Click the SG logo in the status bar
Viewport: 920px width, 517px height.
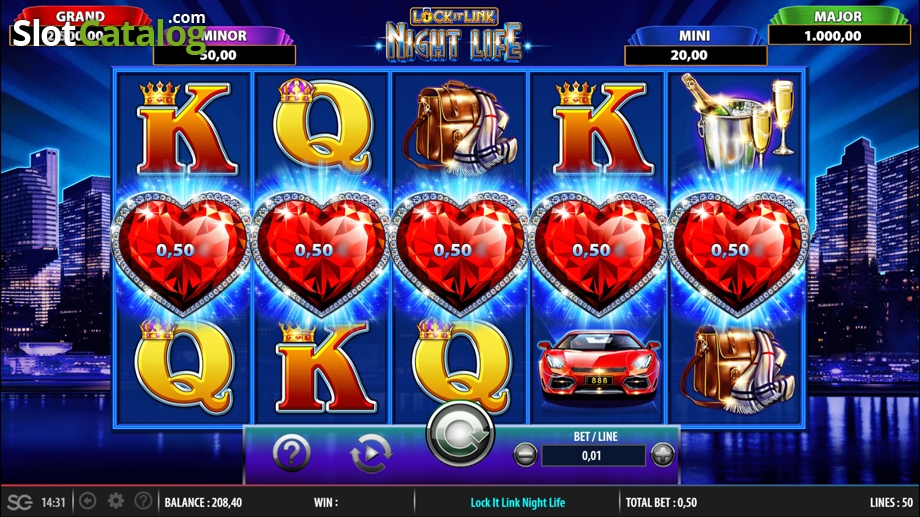(20, 502)
